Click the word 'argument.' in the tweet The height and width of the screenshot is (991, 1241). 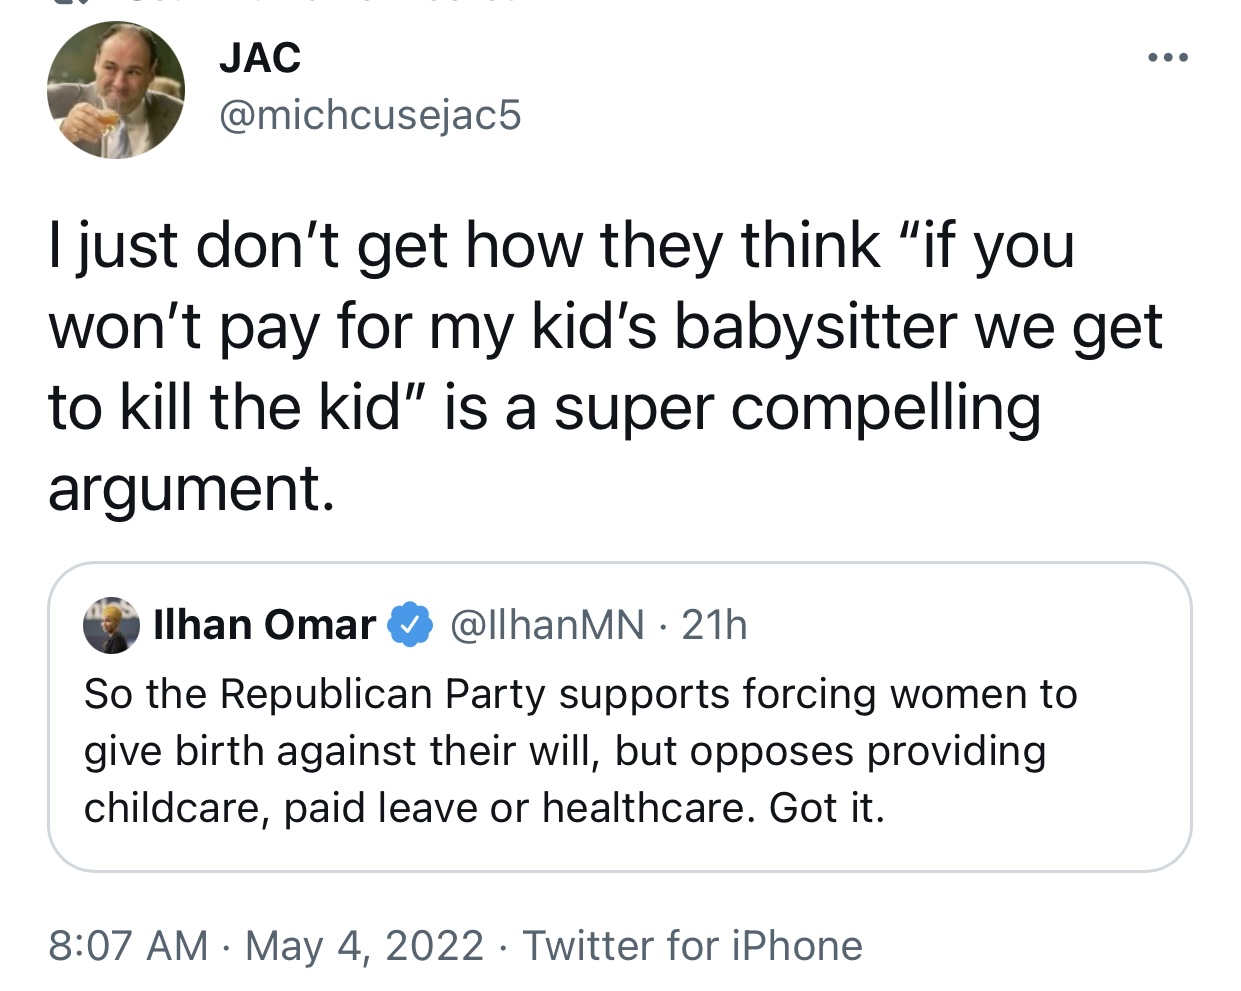pos(191,490)
